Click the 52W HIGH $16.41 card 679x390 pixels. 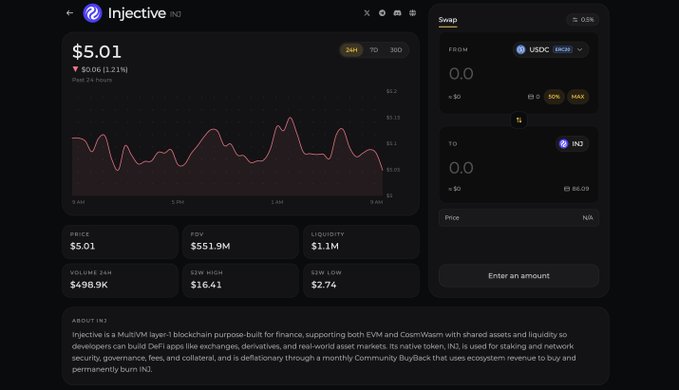click(240, 280)
